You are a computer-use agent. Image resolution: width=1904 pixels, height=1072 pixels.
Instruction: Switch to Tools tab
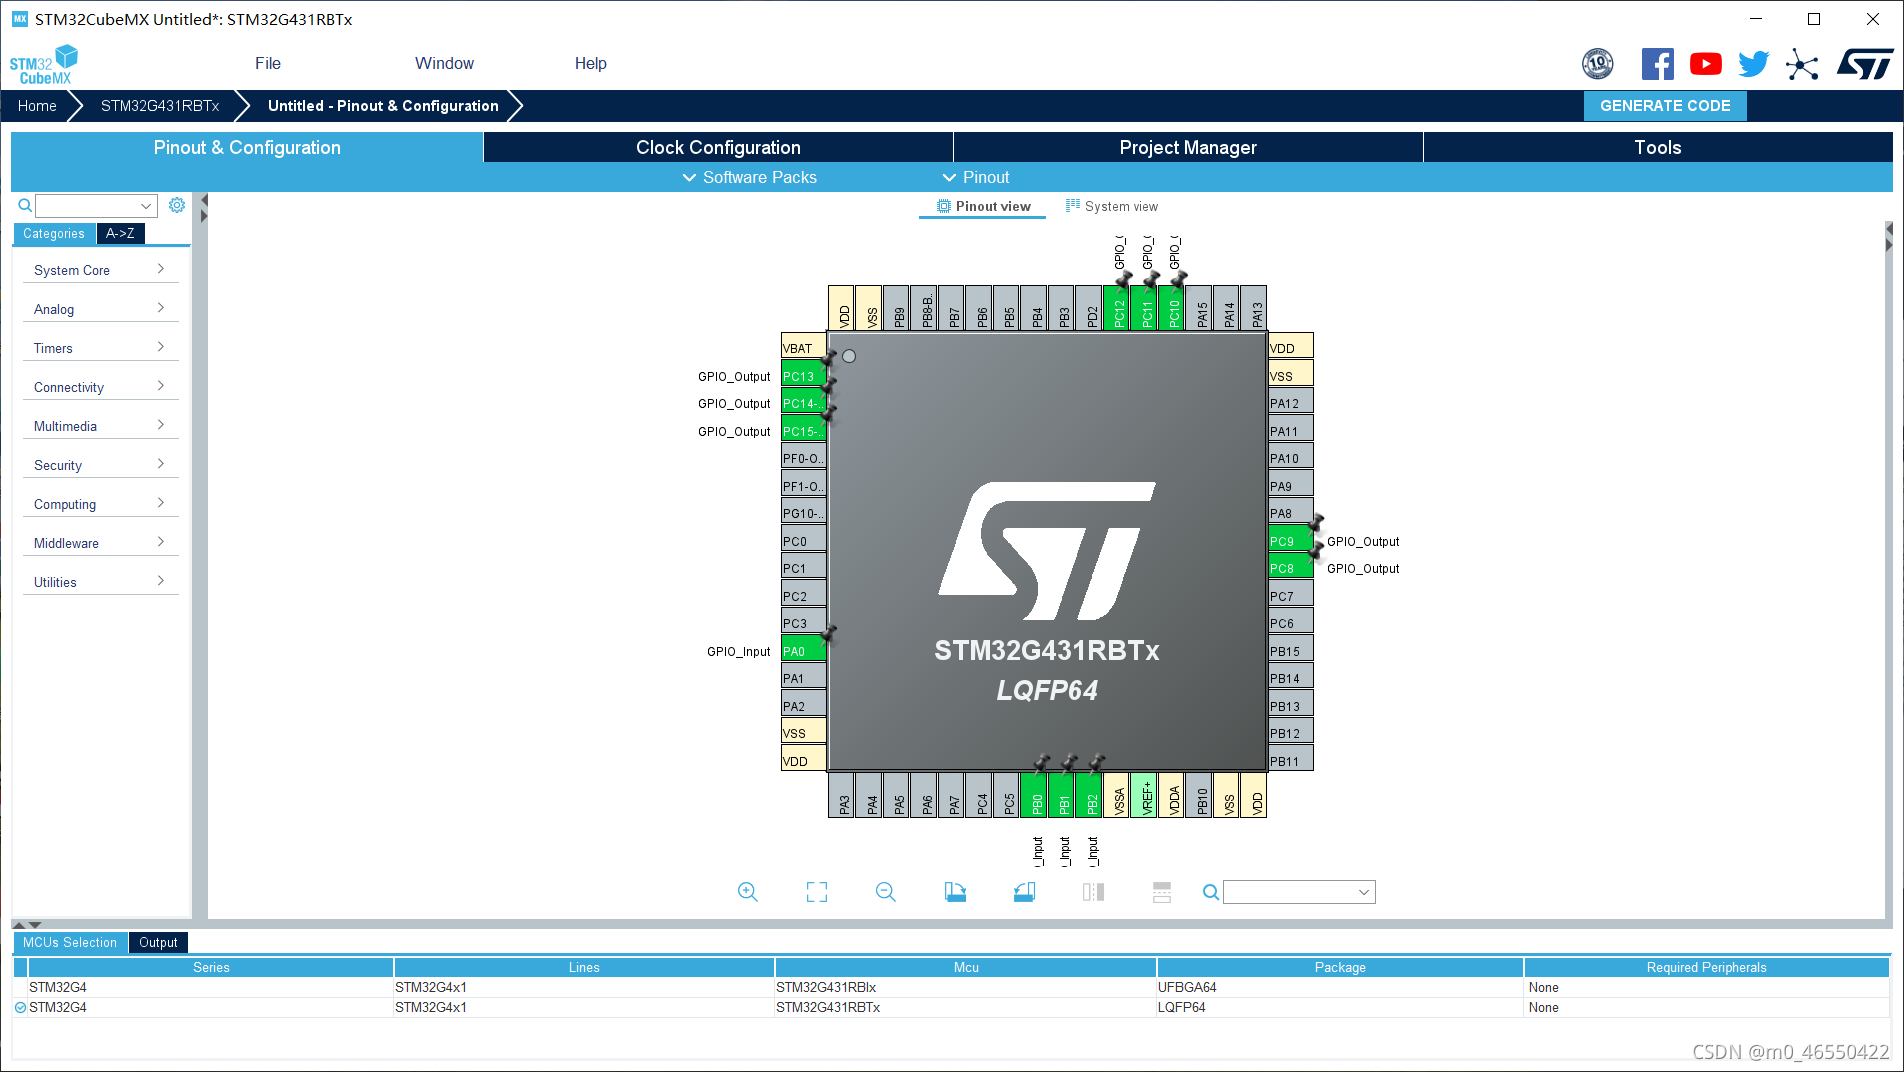tap(1657, 147)
